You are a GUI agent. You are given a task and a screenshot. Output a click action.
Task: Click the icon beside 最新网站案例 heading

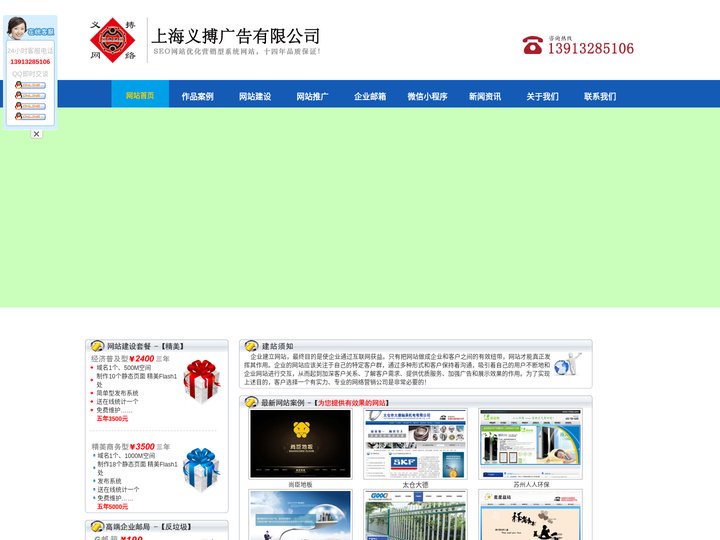(x=251, y=402)
